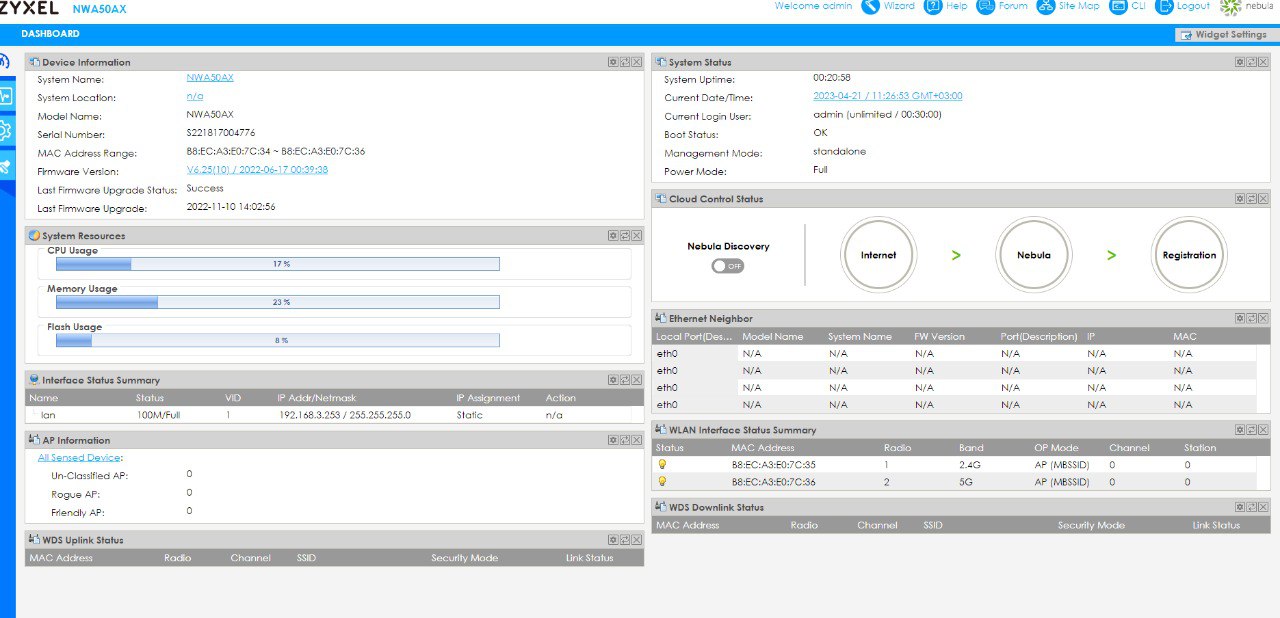Open the Maintenance tools sidebar icon

click(x=6, y=167)
